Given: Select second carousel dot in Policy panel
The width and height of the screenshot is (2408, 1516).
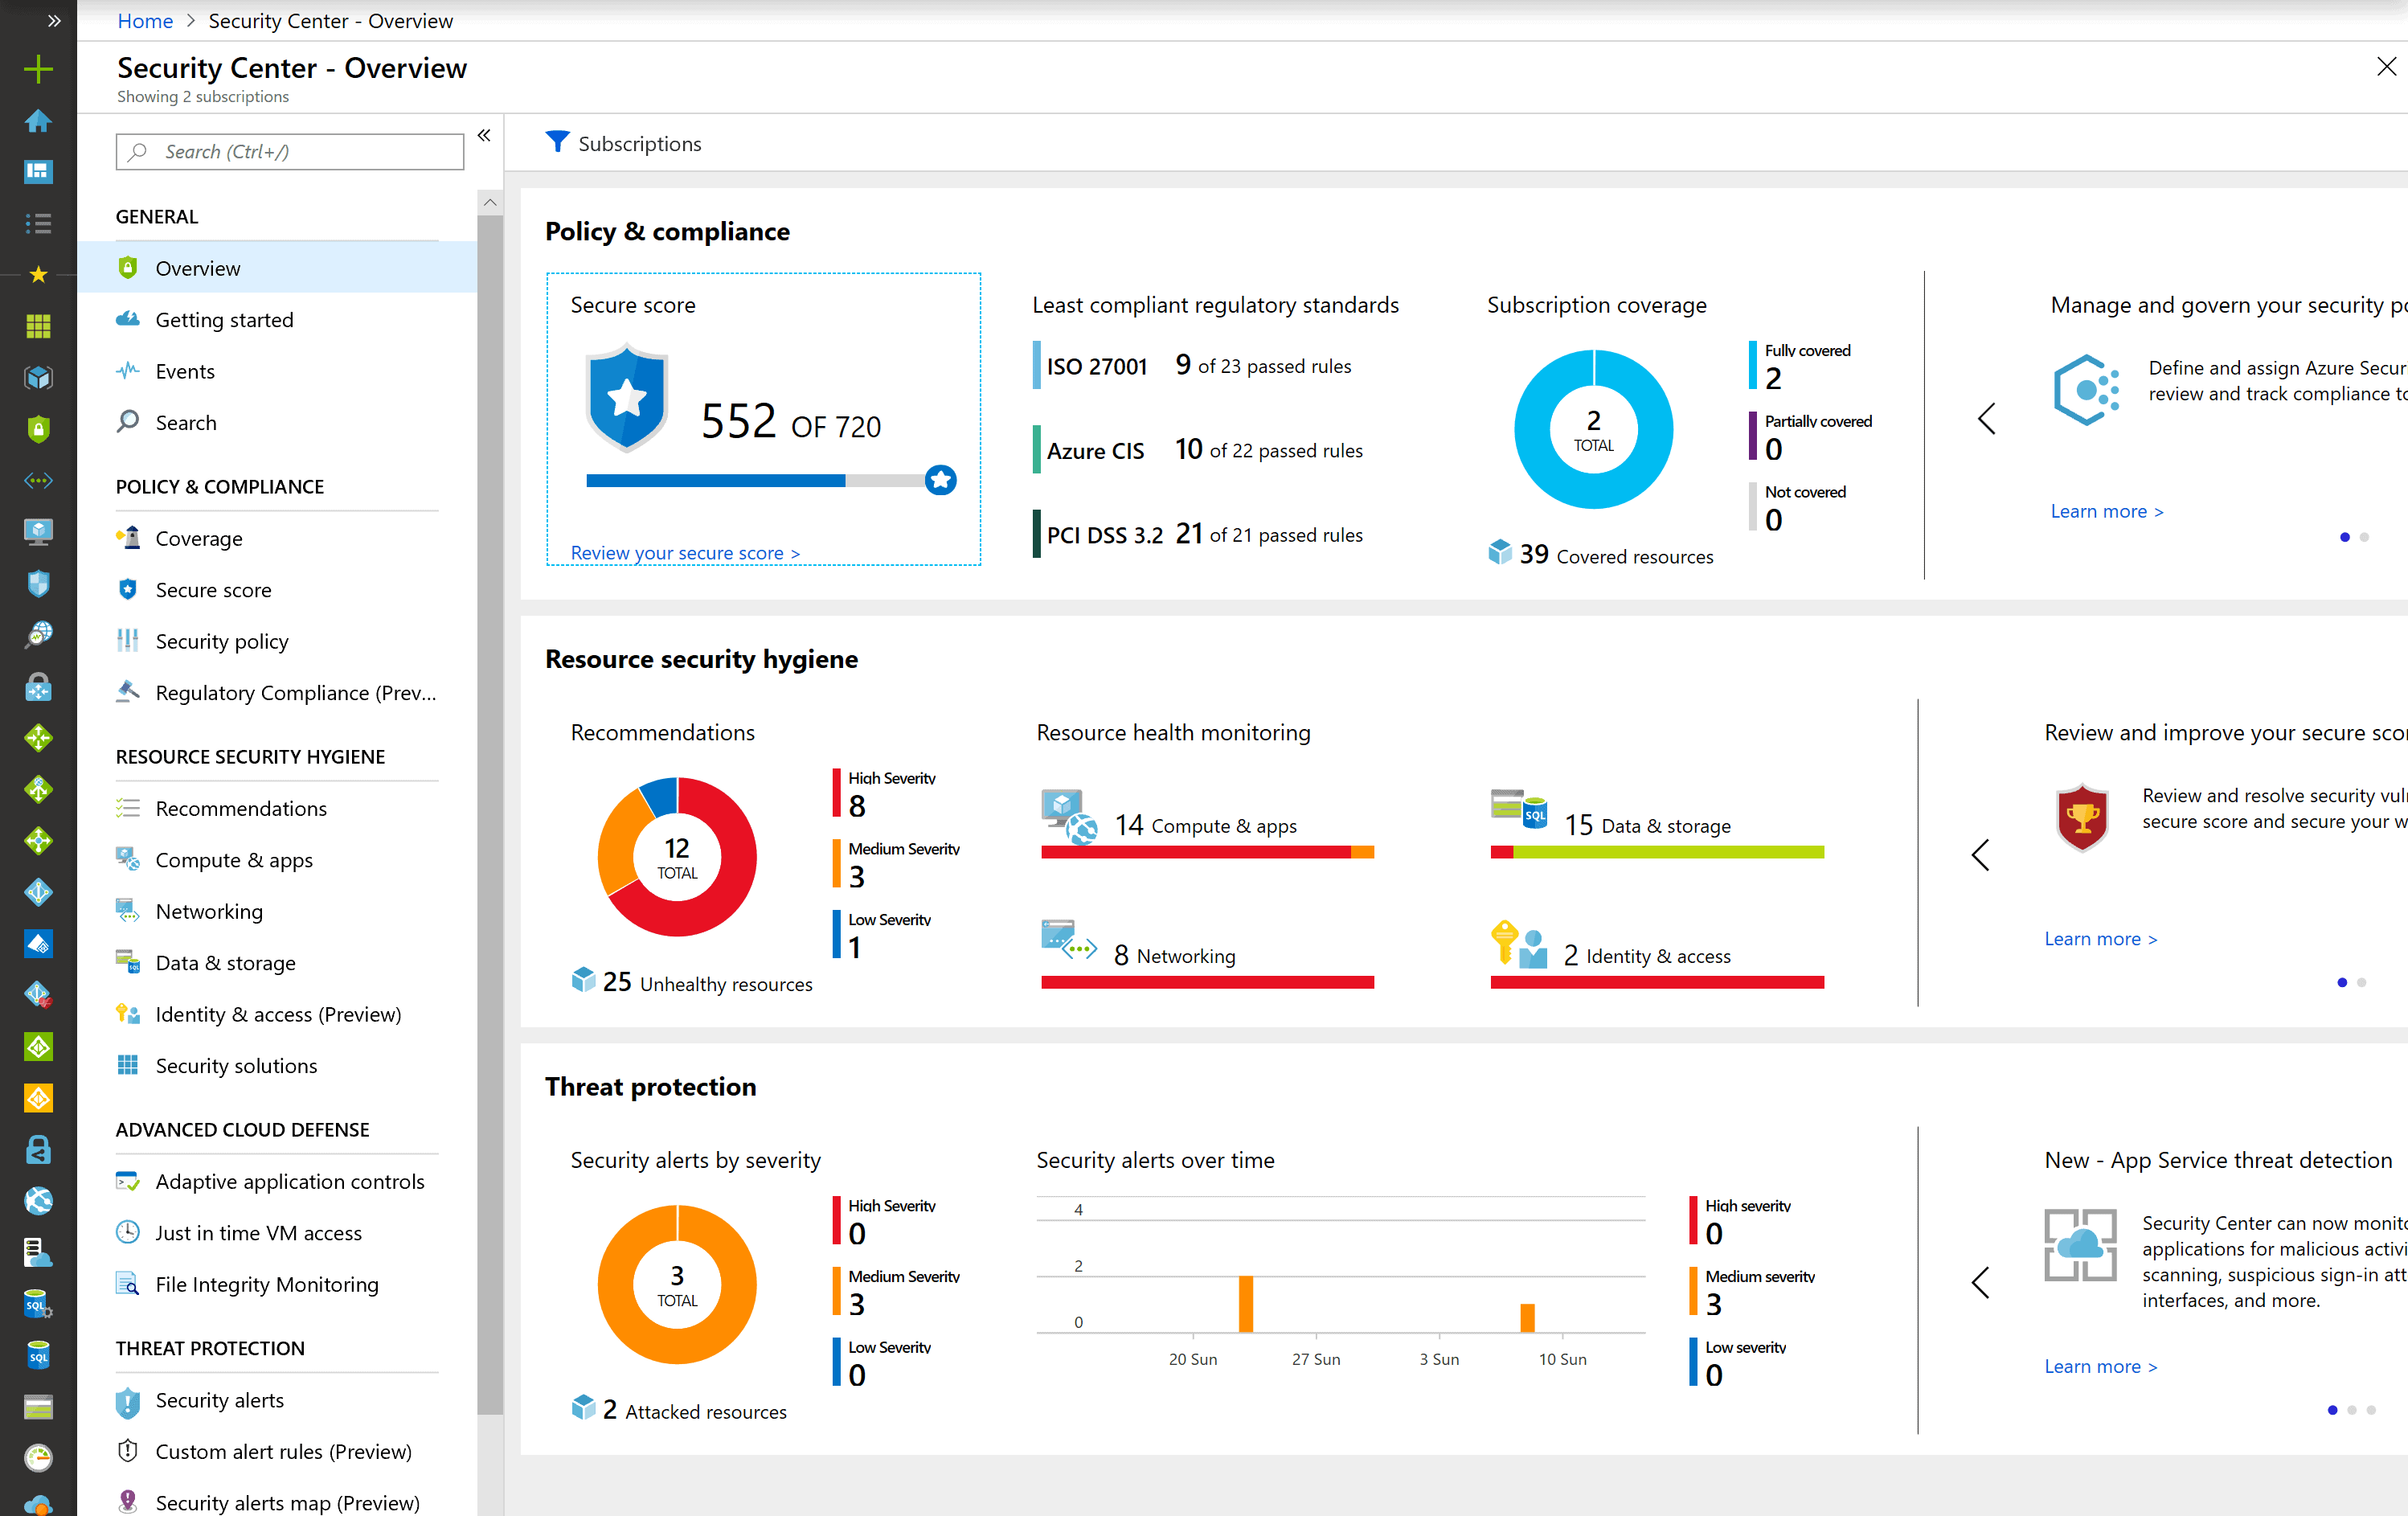Looking at the screenshot, I should click(x=2364, y=537).
